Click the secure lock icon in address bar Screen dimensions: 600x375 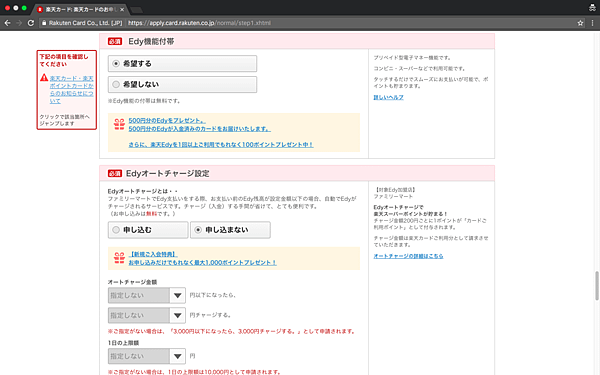point(44,23)
